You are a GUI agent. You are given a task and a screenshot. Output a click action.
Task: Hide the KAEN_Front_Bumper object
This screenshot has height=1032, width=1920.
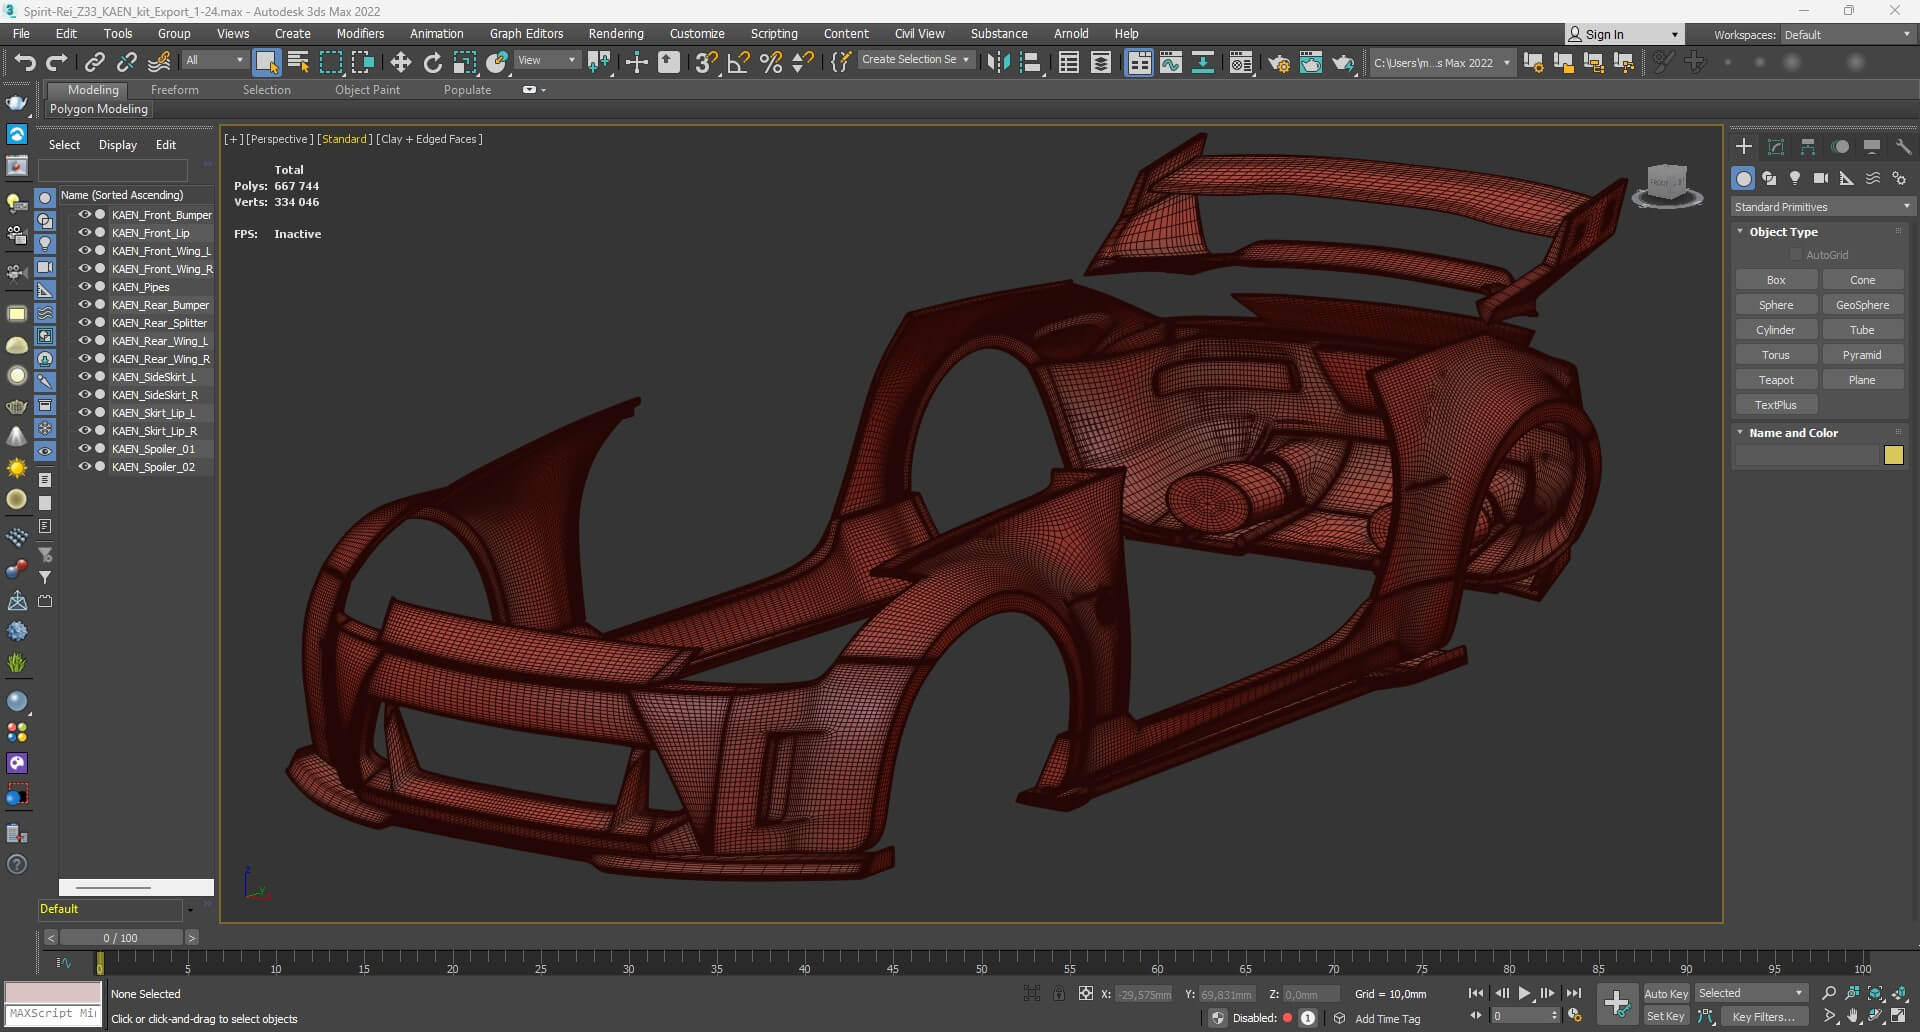point(85,215)
